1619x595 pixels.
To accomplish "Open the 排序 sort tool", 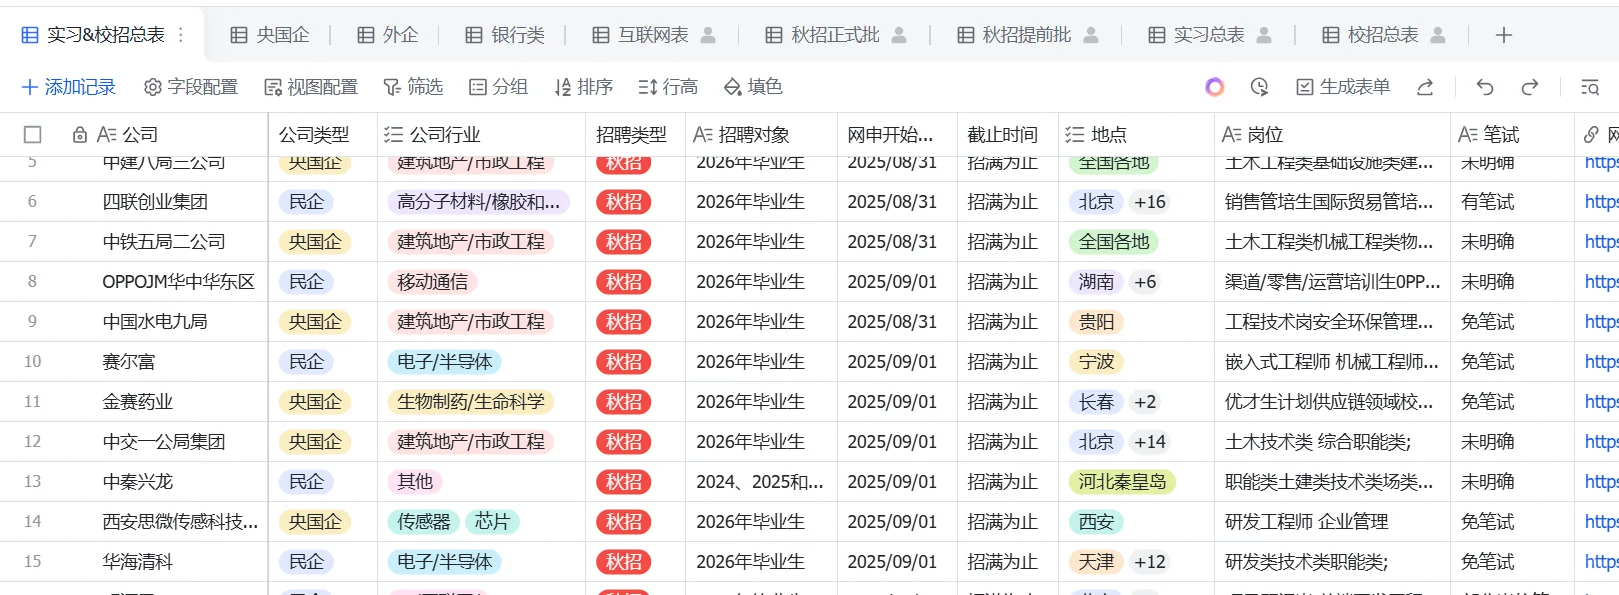I will point(583,87).
